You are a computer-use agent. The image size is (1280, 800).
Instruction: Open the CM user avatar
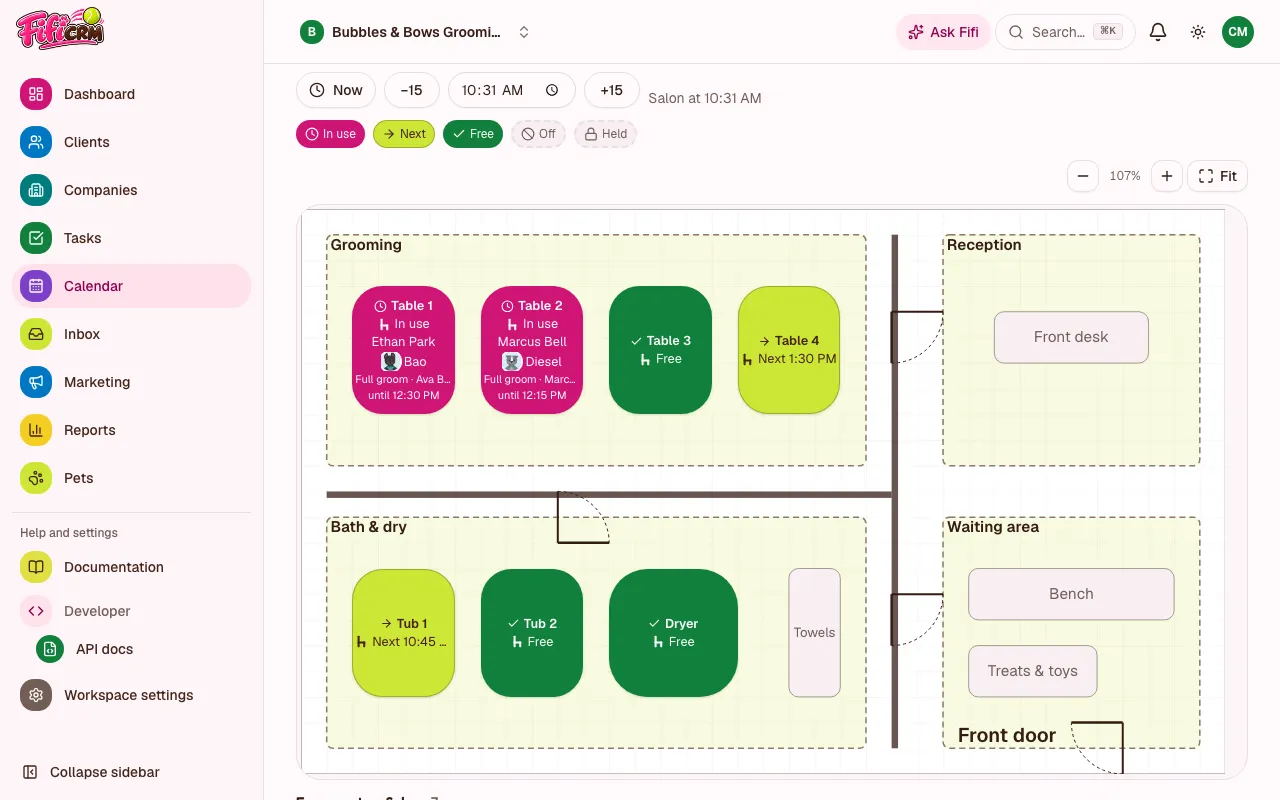click(x=1238, y=32)
